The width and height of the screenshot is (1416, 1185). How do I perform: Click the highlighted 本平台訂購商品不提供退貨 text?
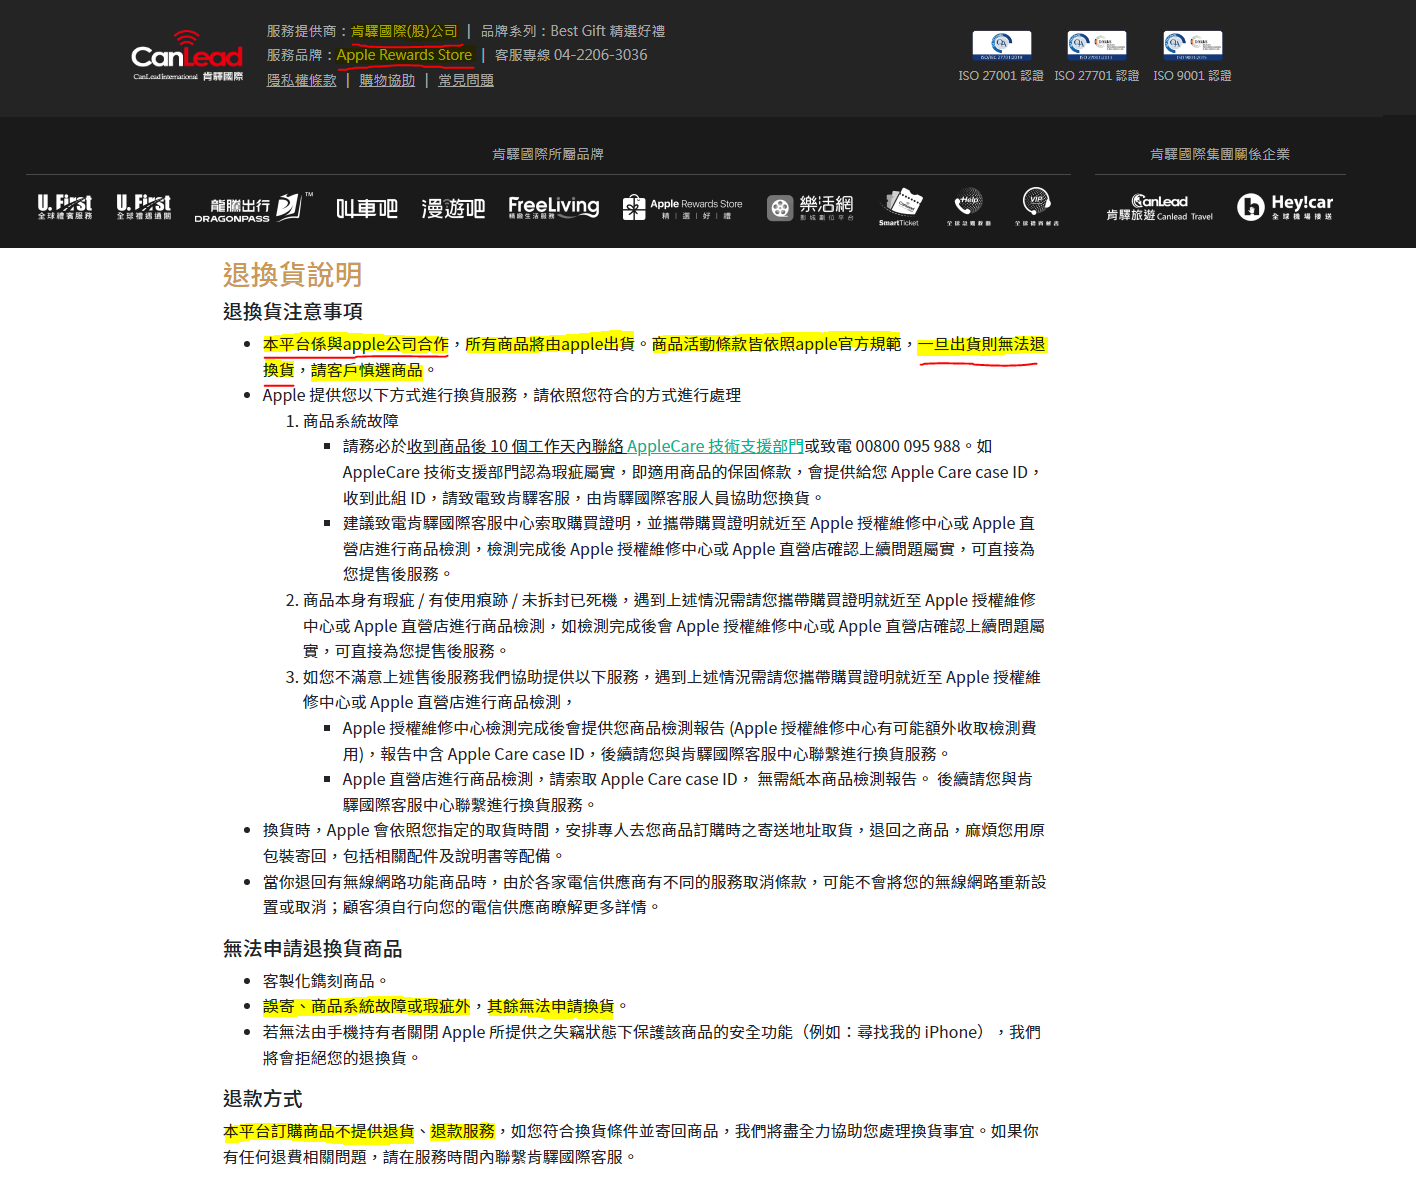(319, 1131)
